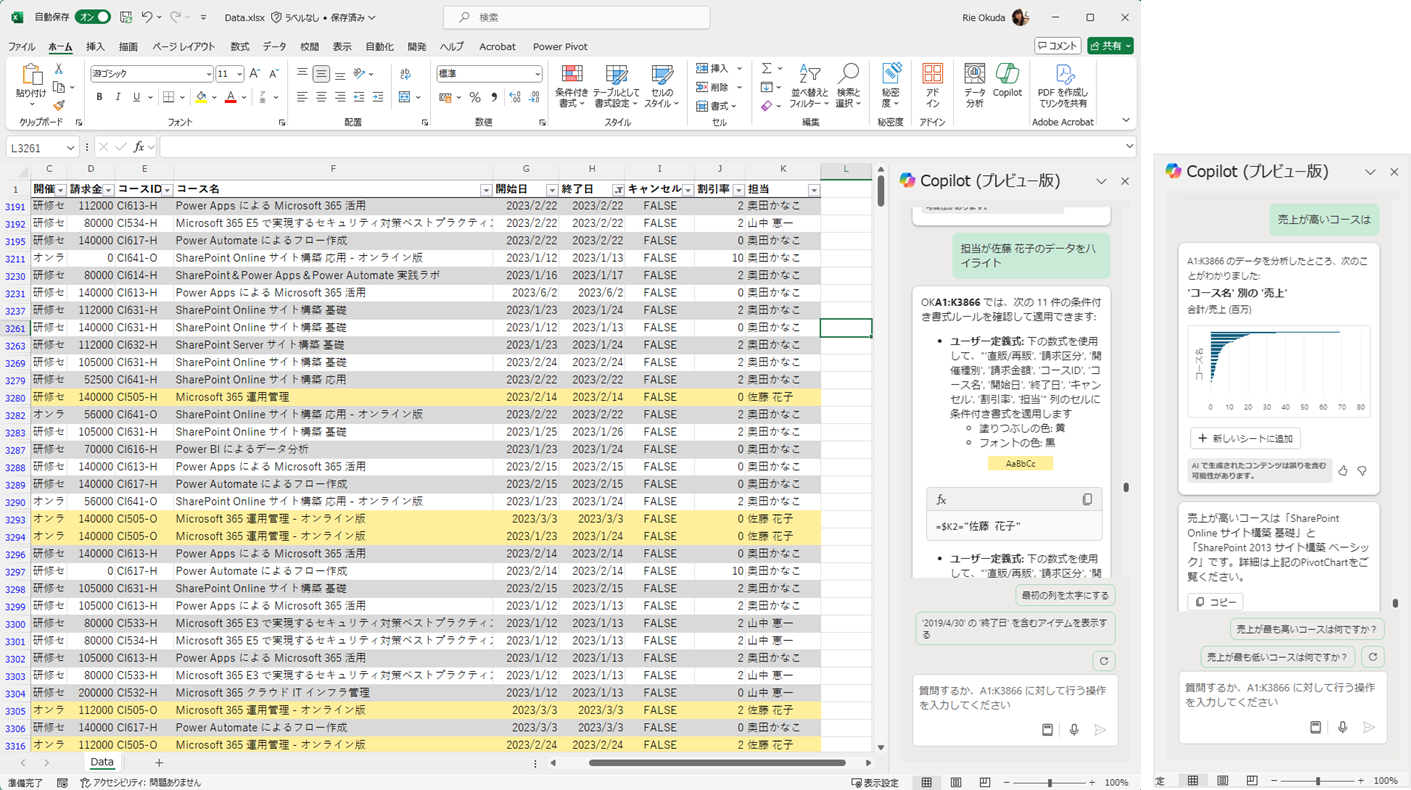Open the ファイル tab

22,47
